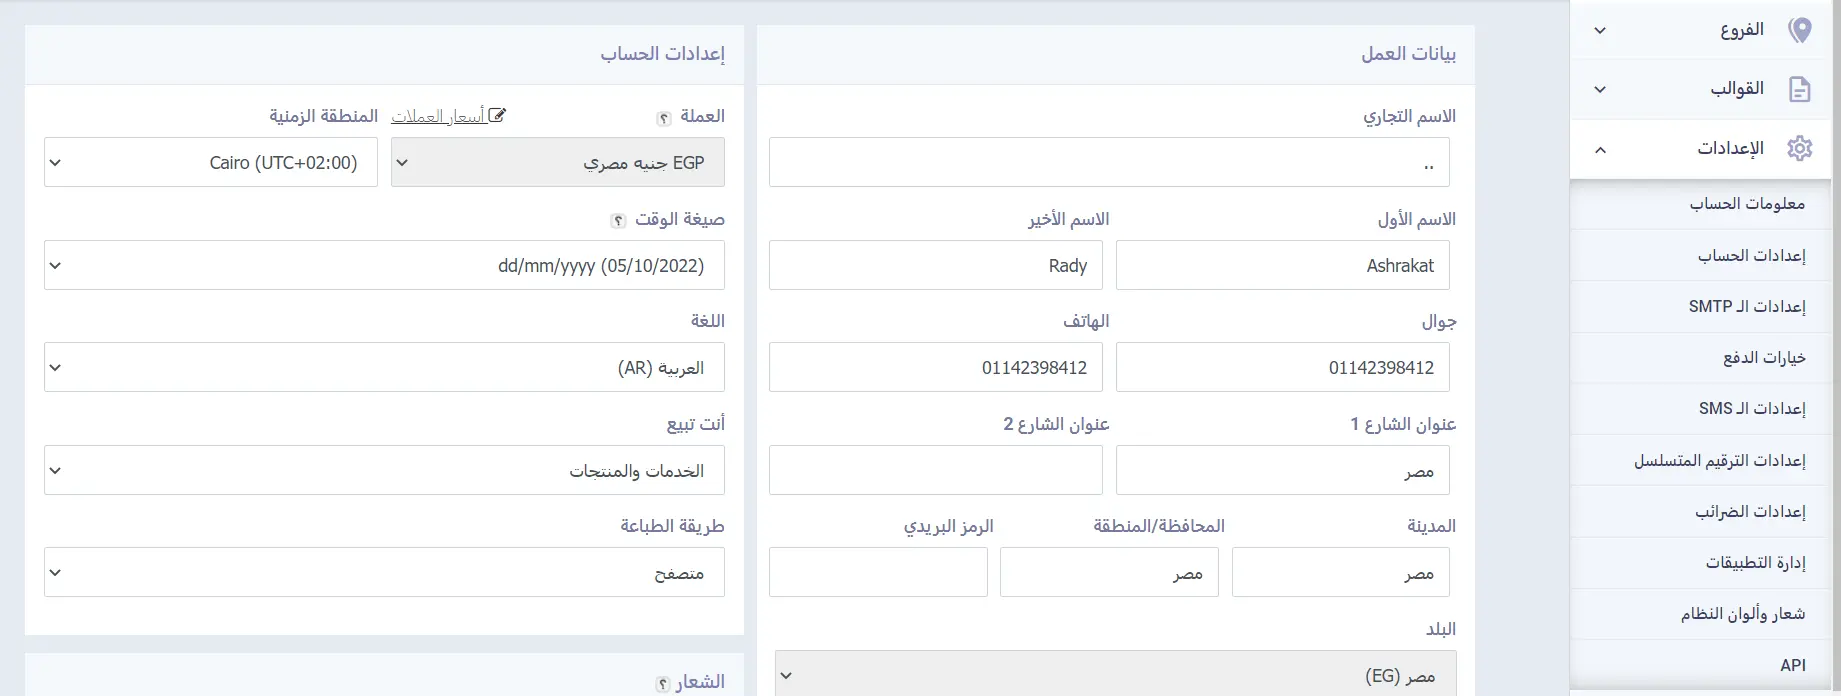
Task: Click the الاسم التجاري input field
Action: point(1108,162)
